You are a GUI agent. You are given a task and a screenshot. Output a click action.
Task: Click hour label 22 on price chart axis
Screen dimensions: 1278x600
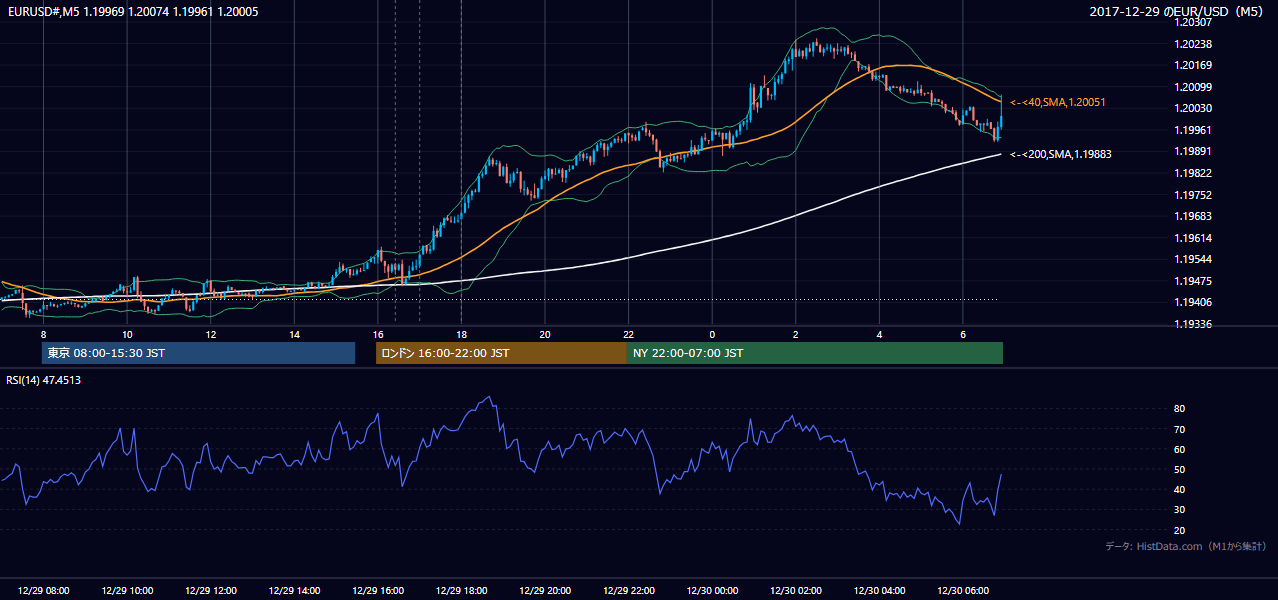[x=629, y=334]
